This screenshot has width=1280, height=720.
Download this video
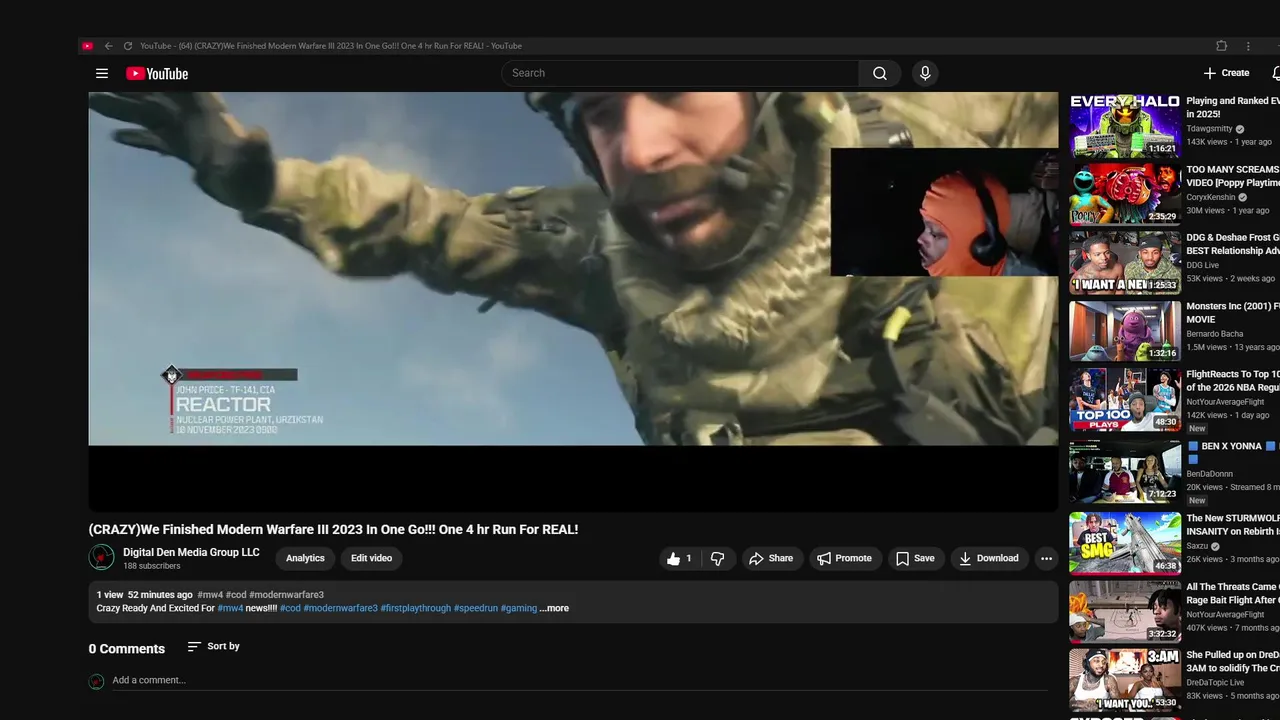988,559
